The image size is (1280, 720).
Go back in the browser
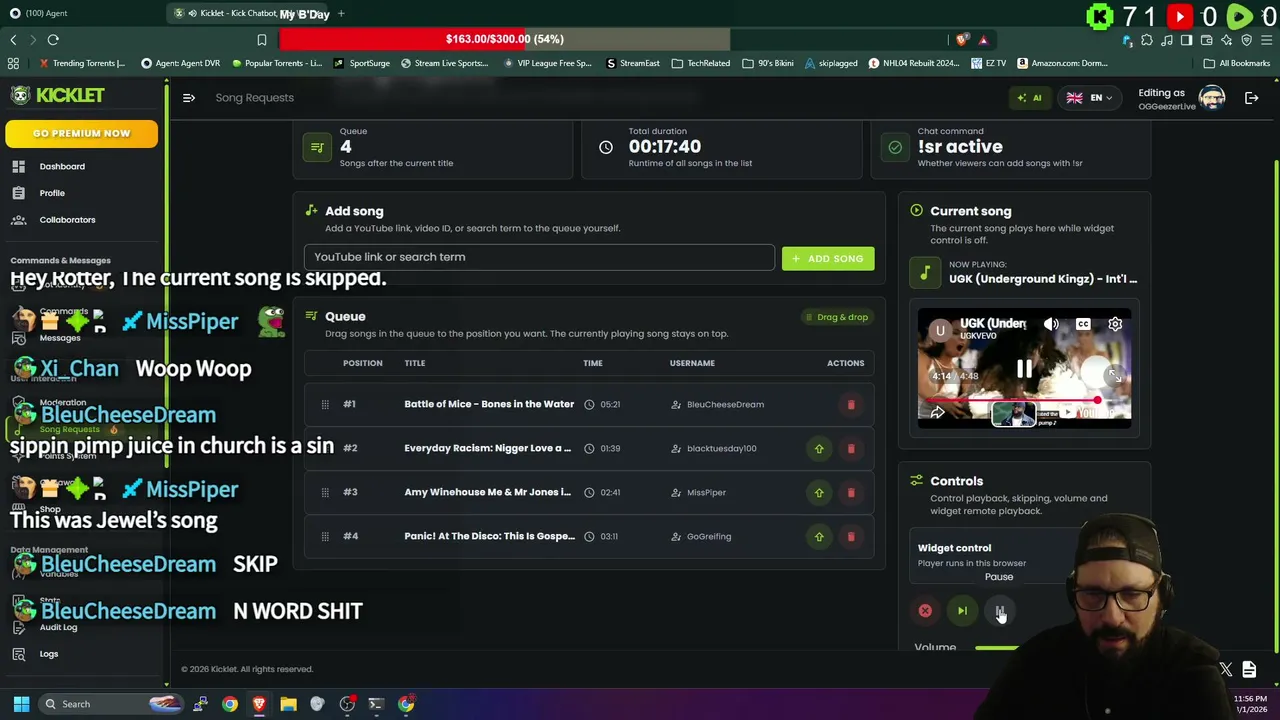[13, 39]
